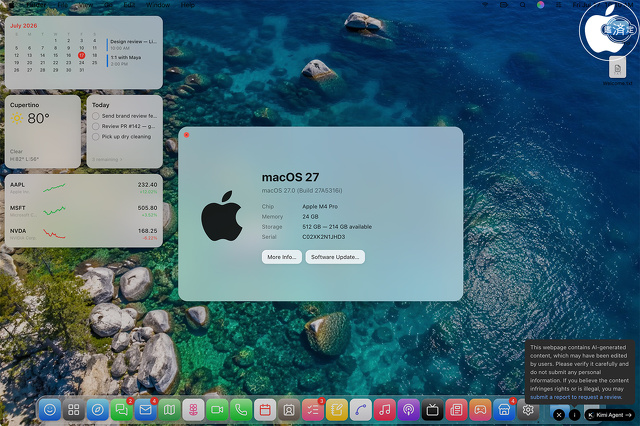
Task: Click the More Info... button
Action: 282,257
